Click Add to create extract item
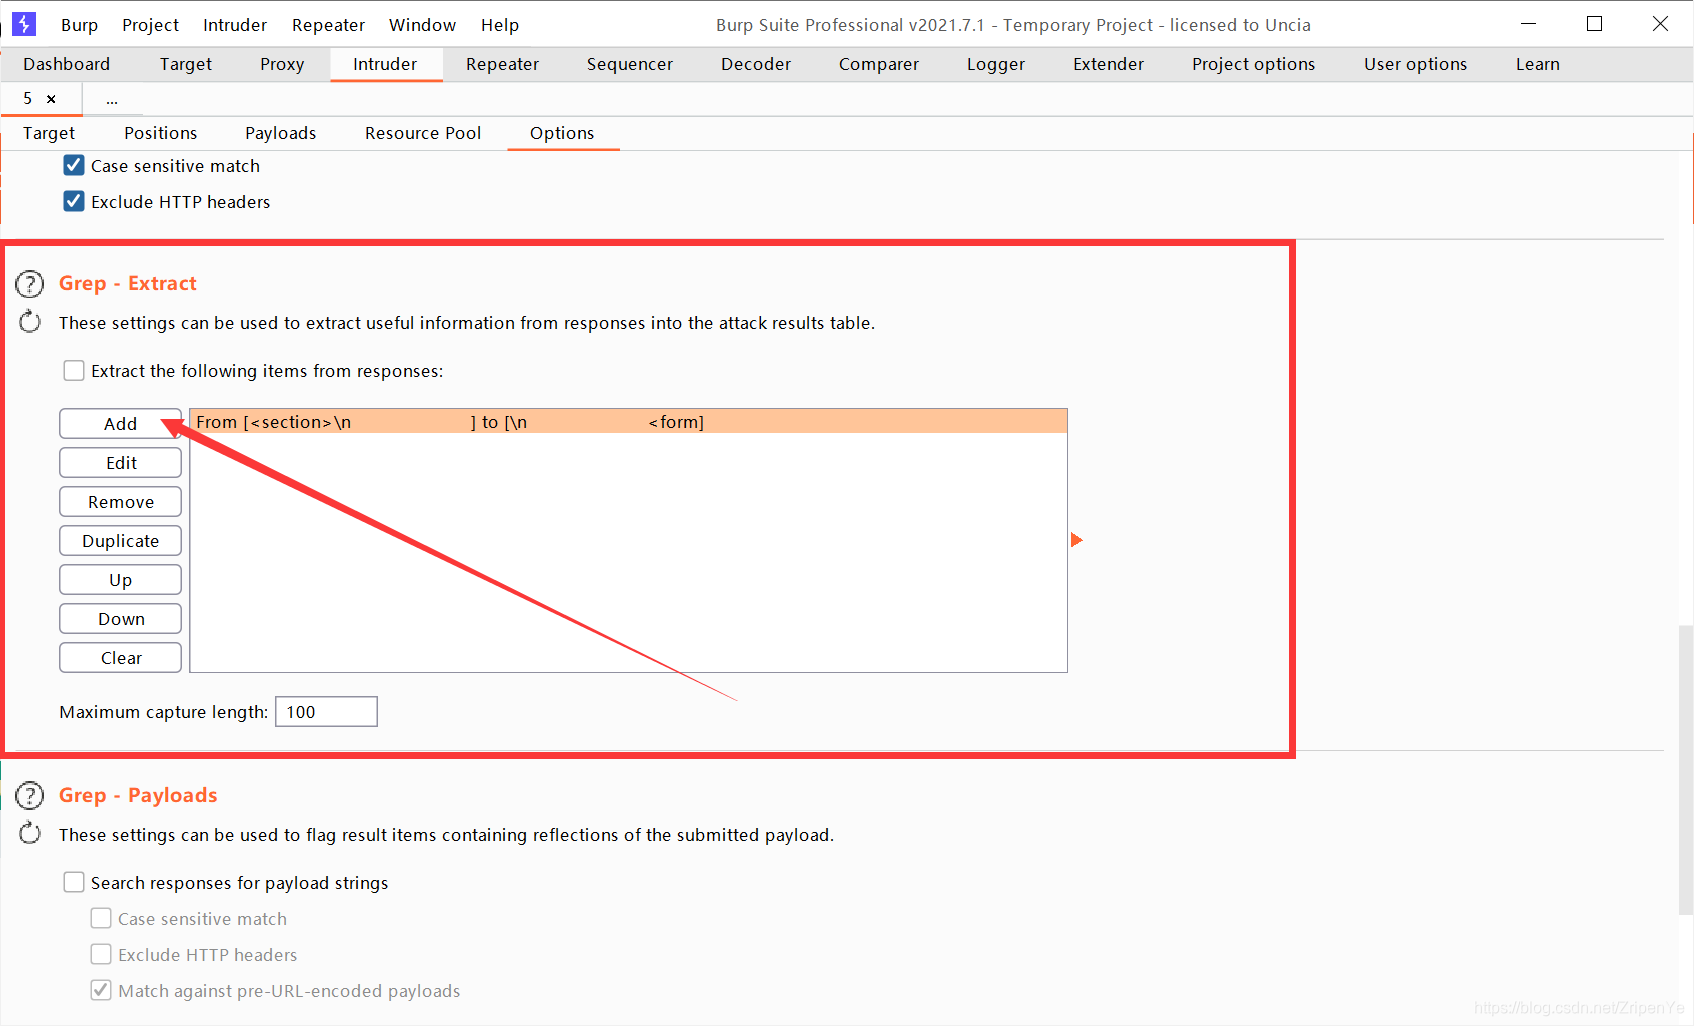1694x1026 pixels. click(120, 424)
